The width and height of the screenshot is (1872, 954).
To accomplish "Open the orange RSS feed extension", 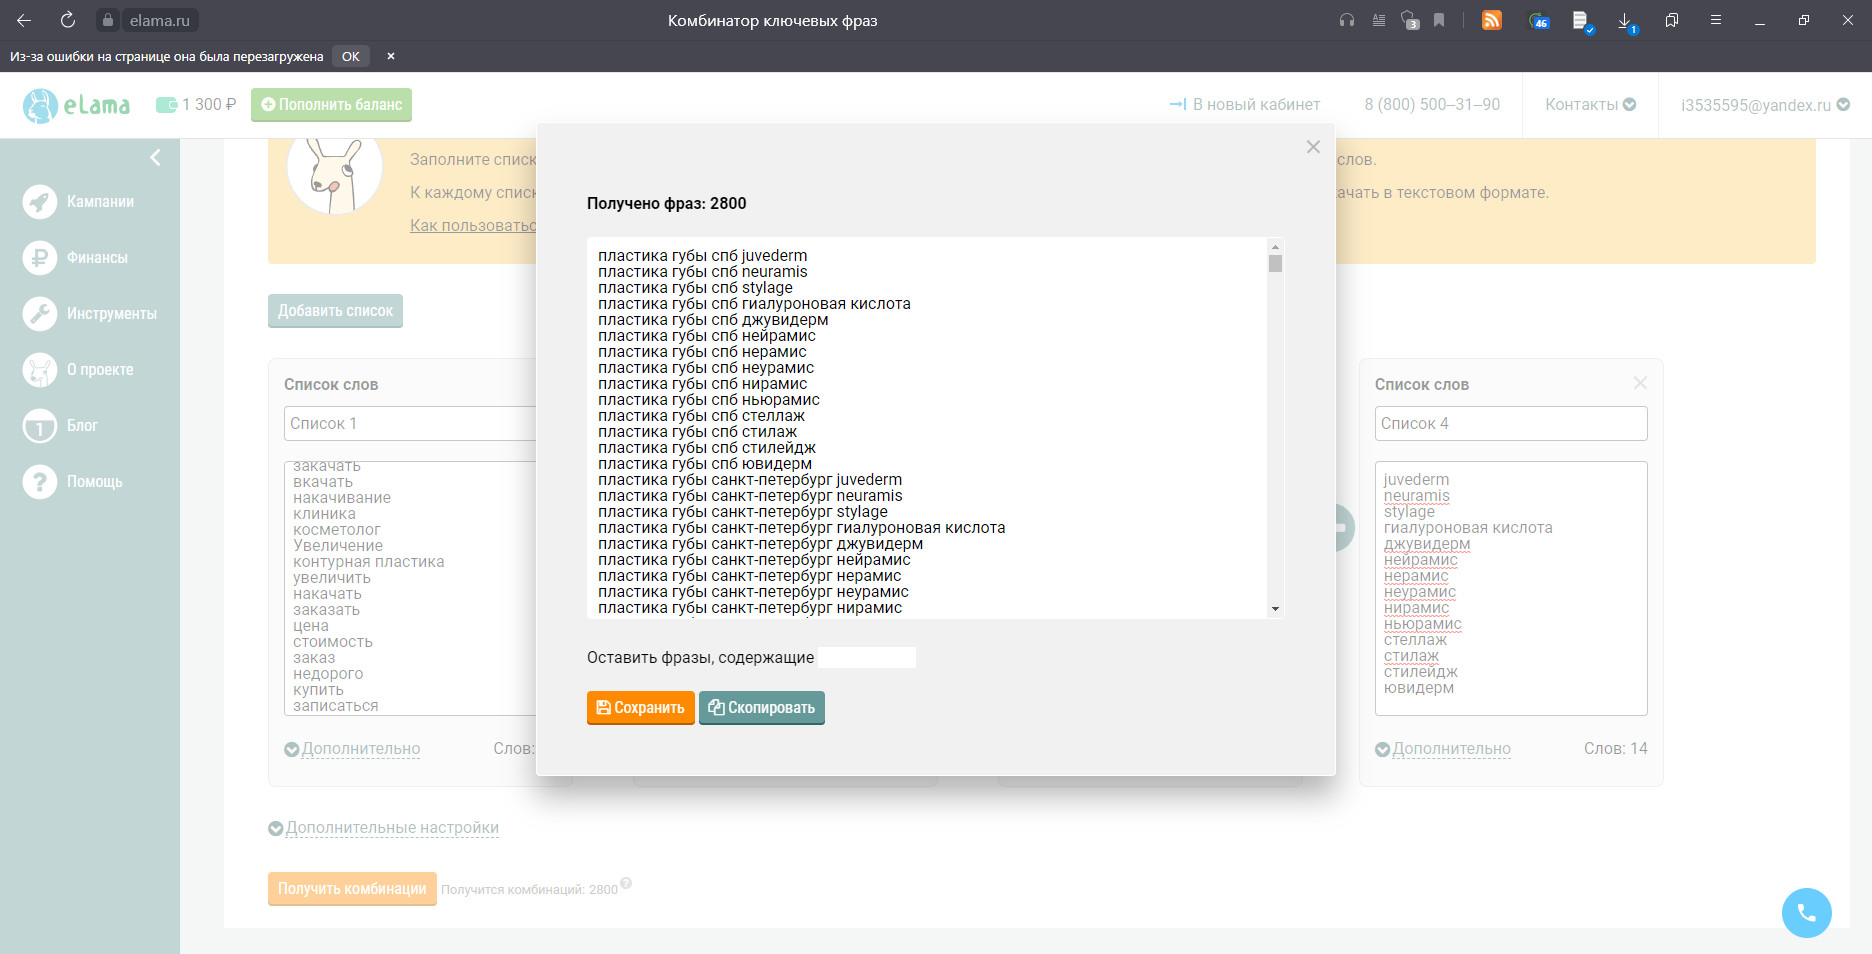I will pyautogui.click(x=1492, y=20).
